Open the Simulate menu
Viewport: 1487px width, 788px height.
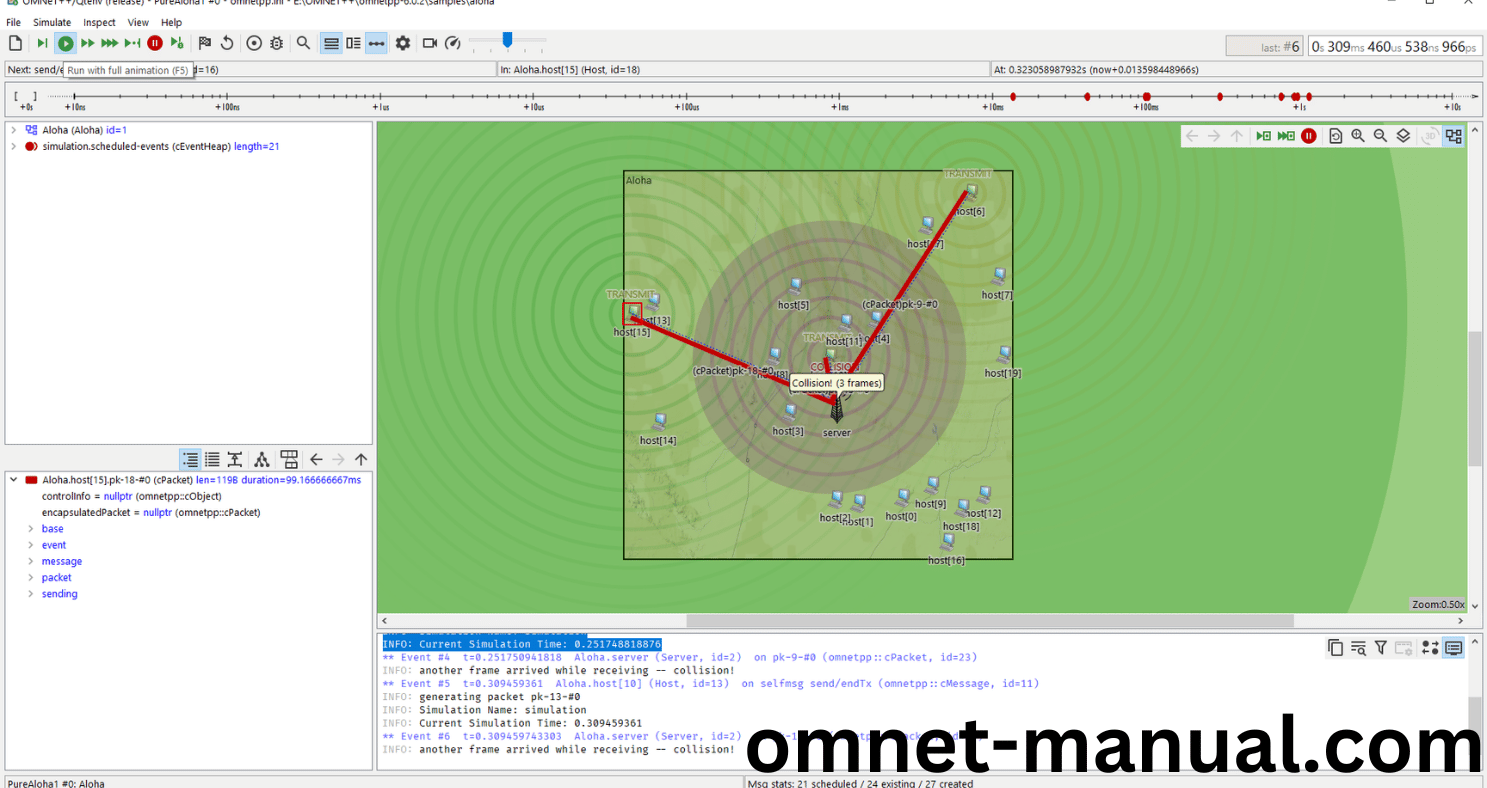coord(51,22)
